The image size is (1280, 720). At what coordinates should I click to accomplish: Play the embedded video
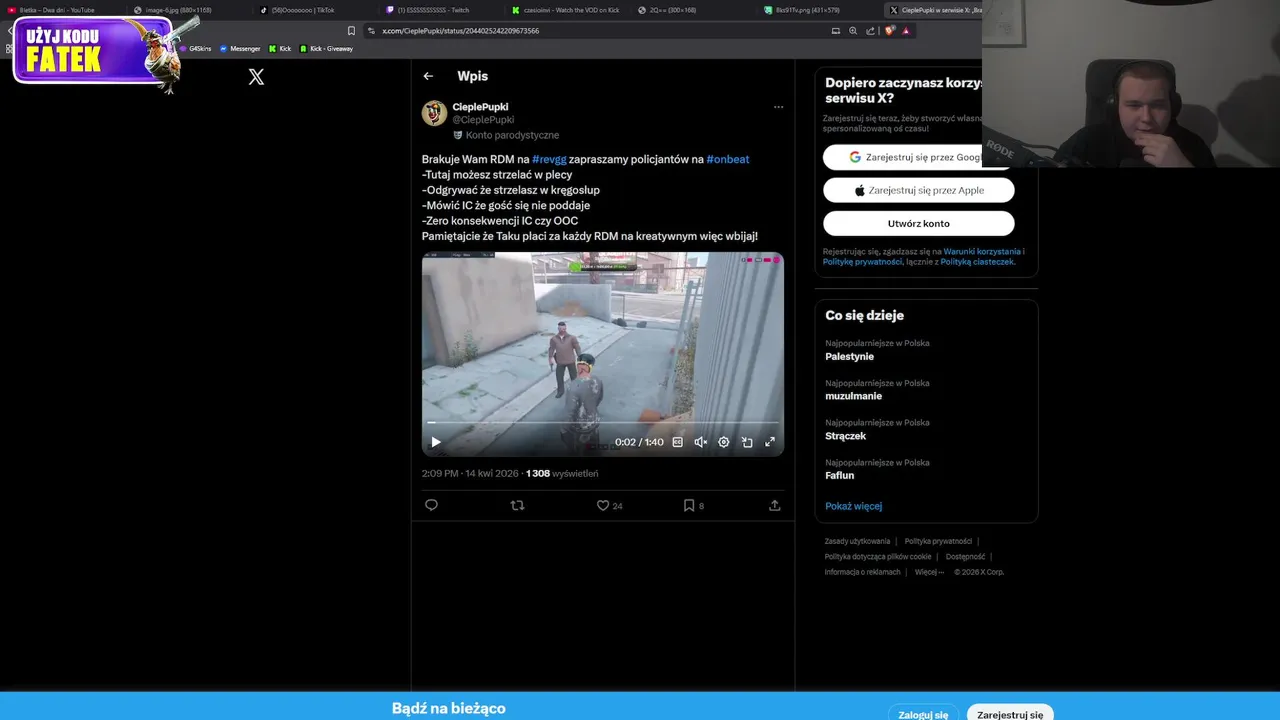[435, 442]
